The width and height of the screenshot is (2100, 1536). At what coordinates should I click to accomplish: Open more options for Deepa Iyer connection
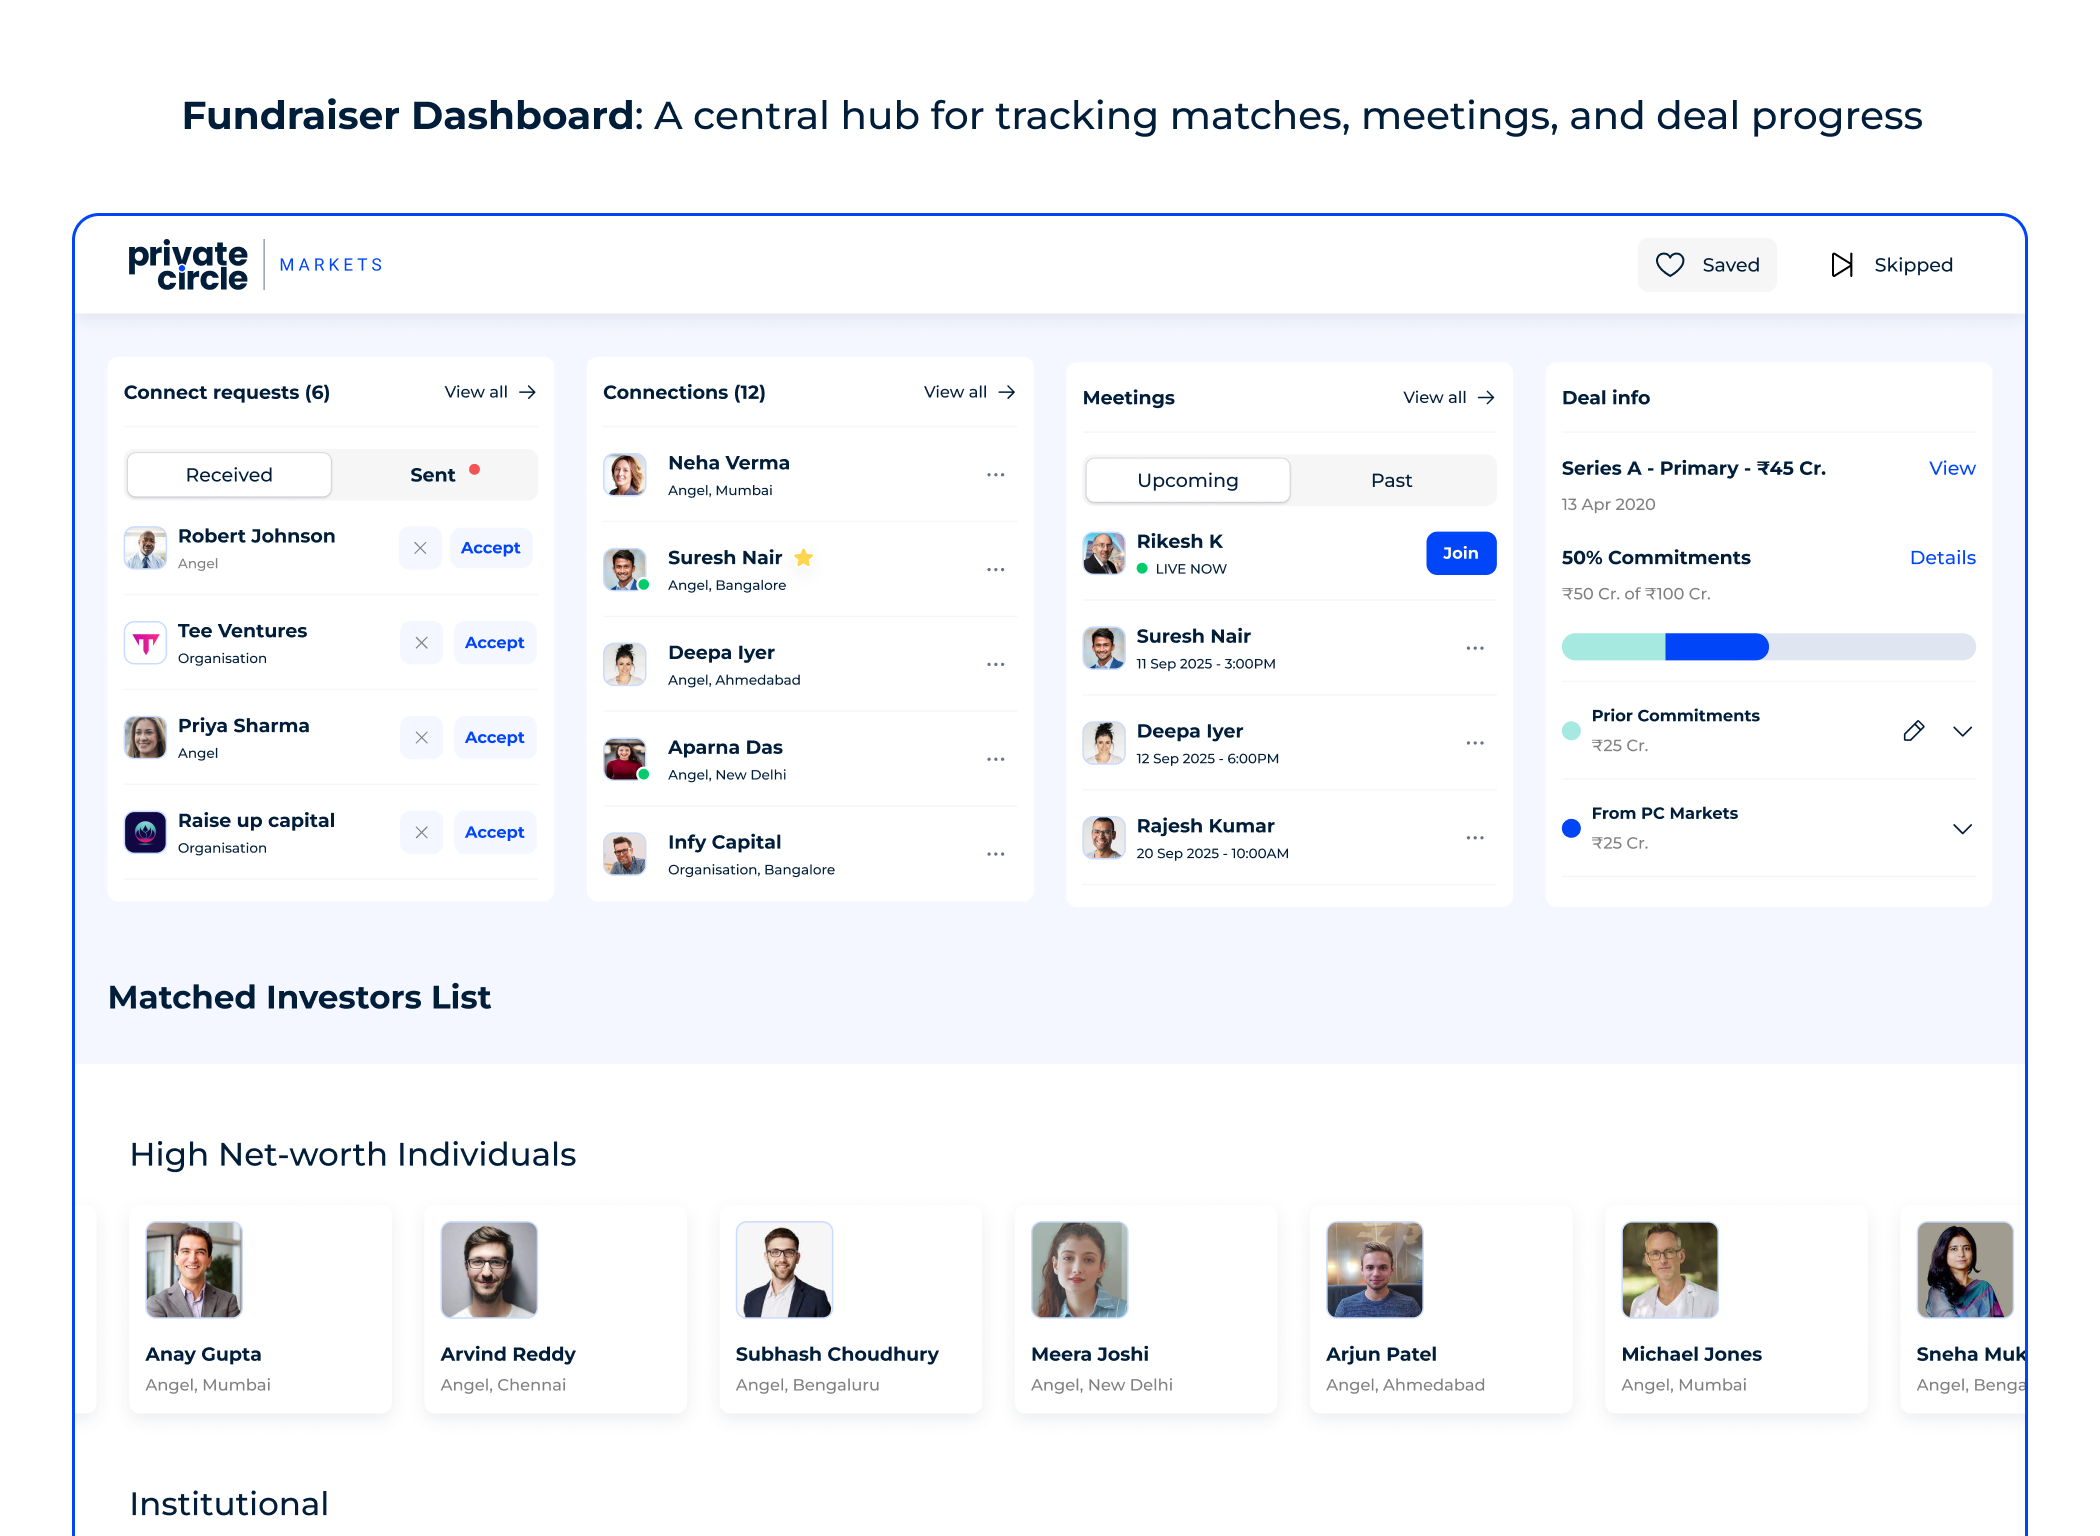coord(995,665)
